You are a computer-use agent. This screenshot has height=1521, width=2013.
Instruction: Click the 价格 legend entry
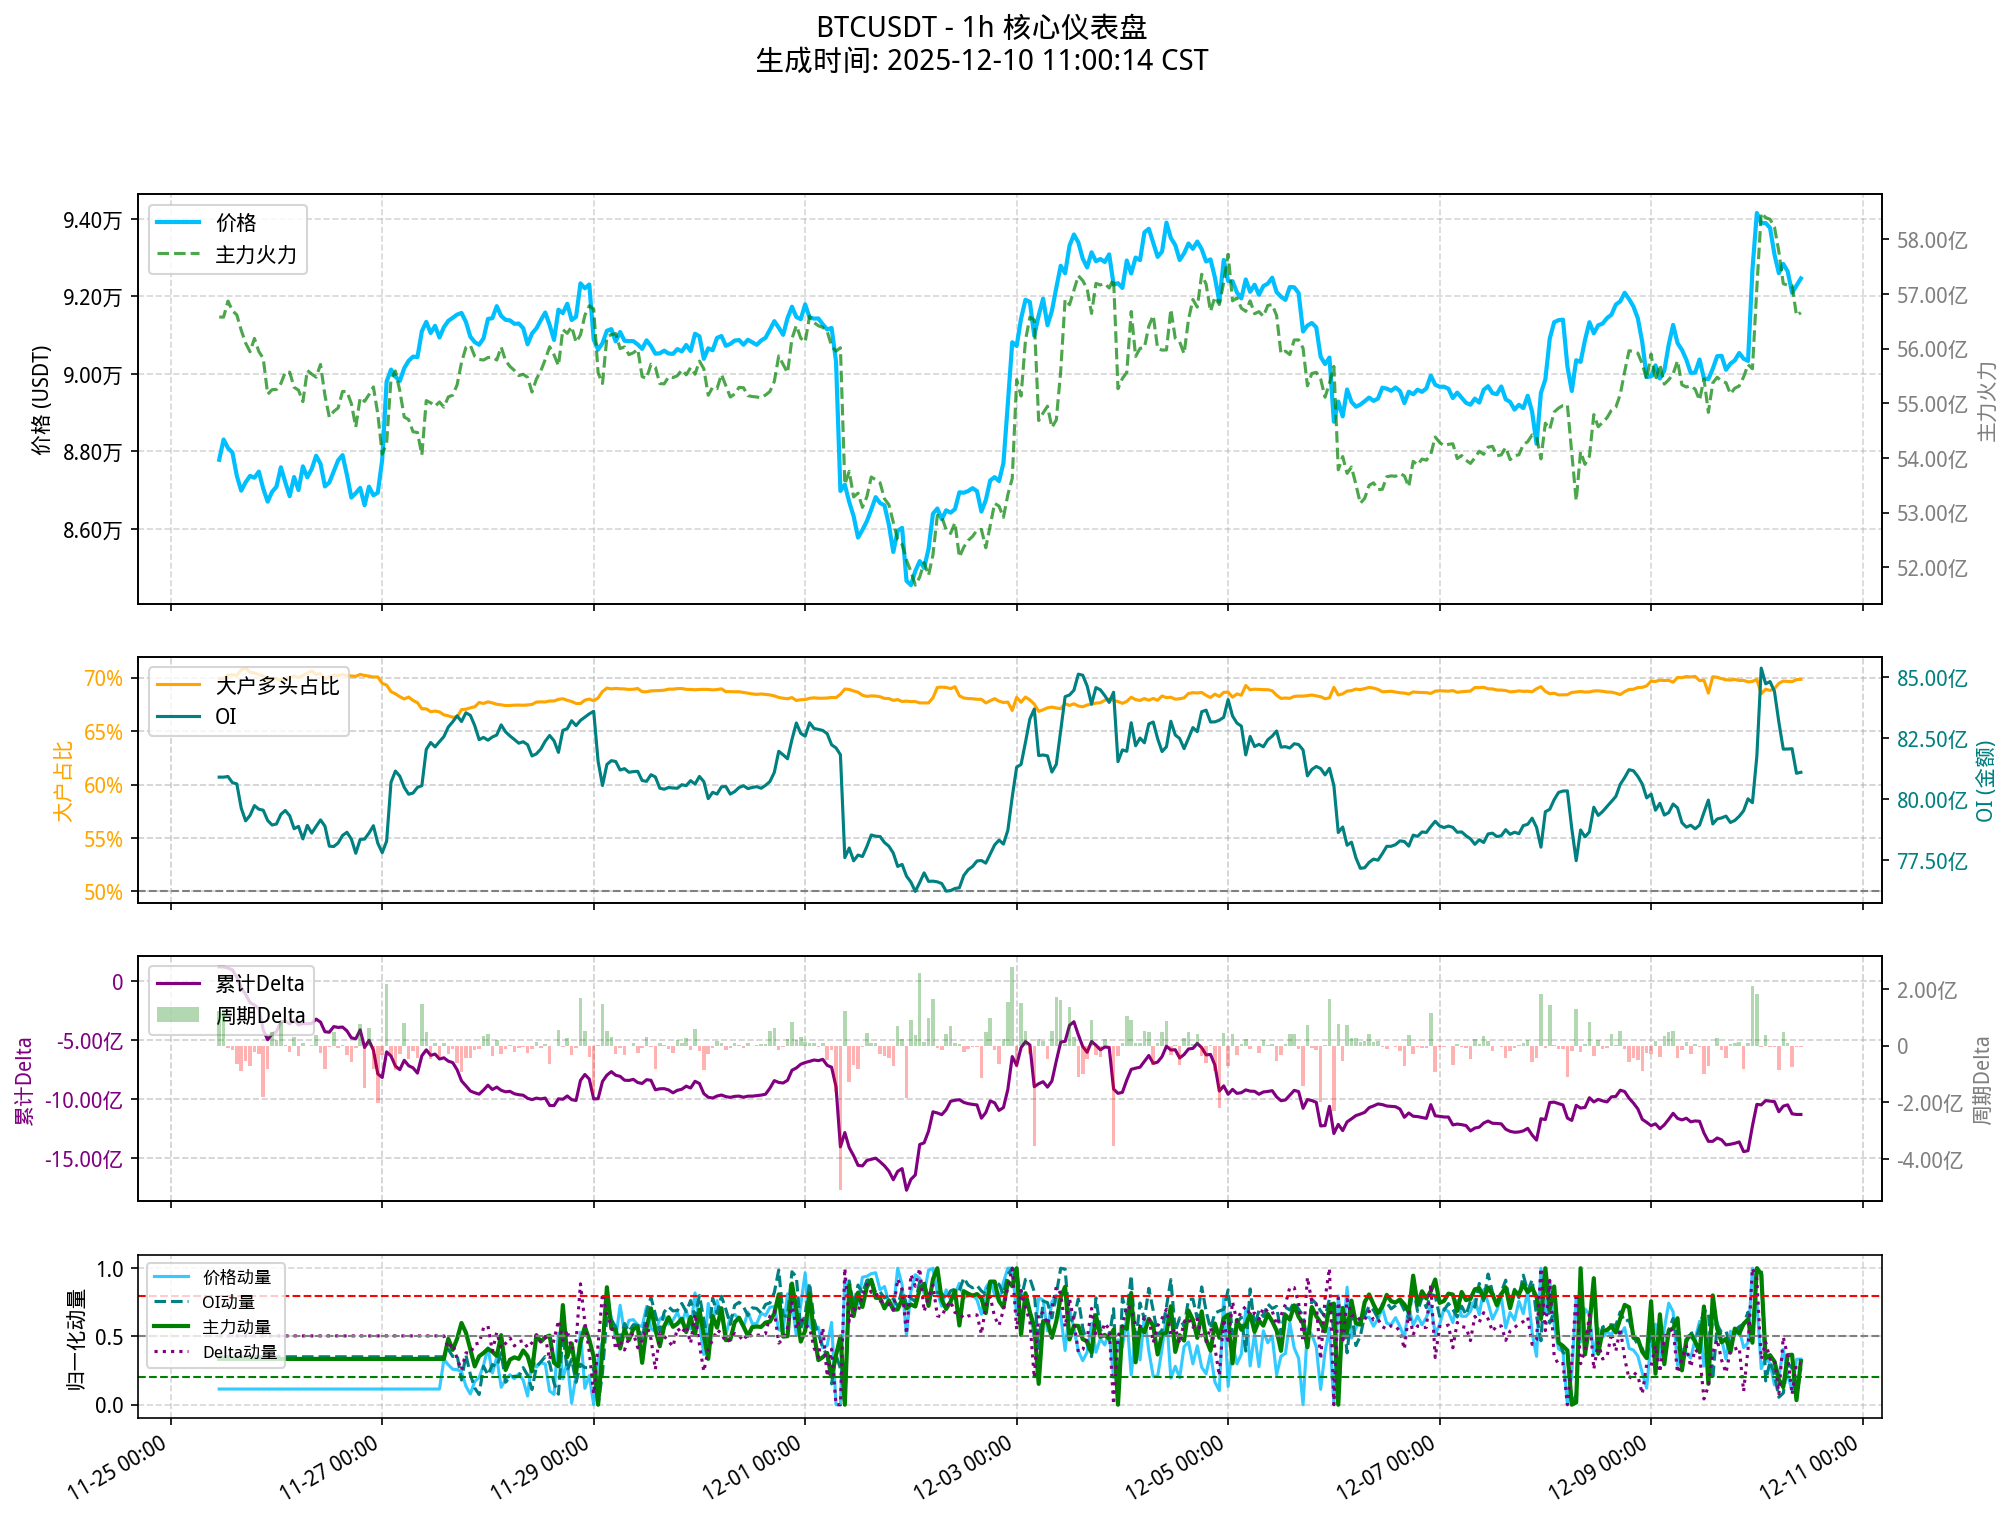click(x=236, y=223)
